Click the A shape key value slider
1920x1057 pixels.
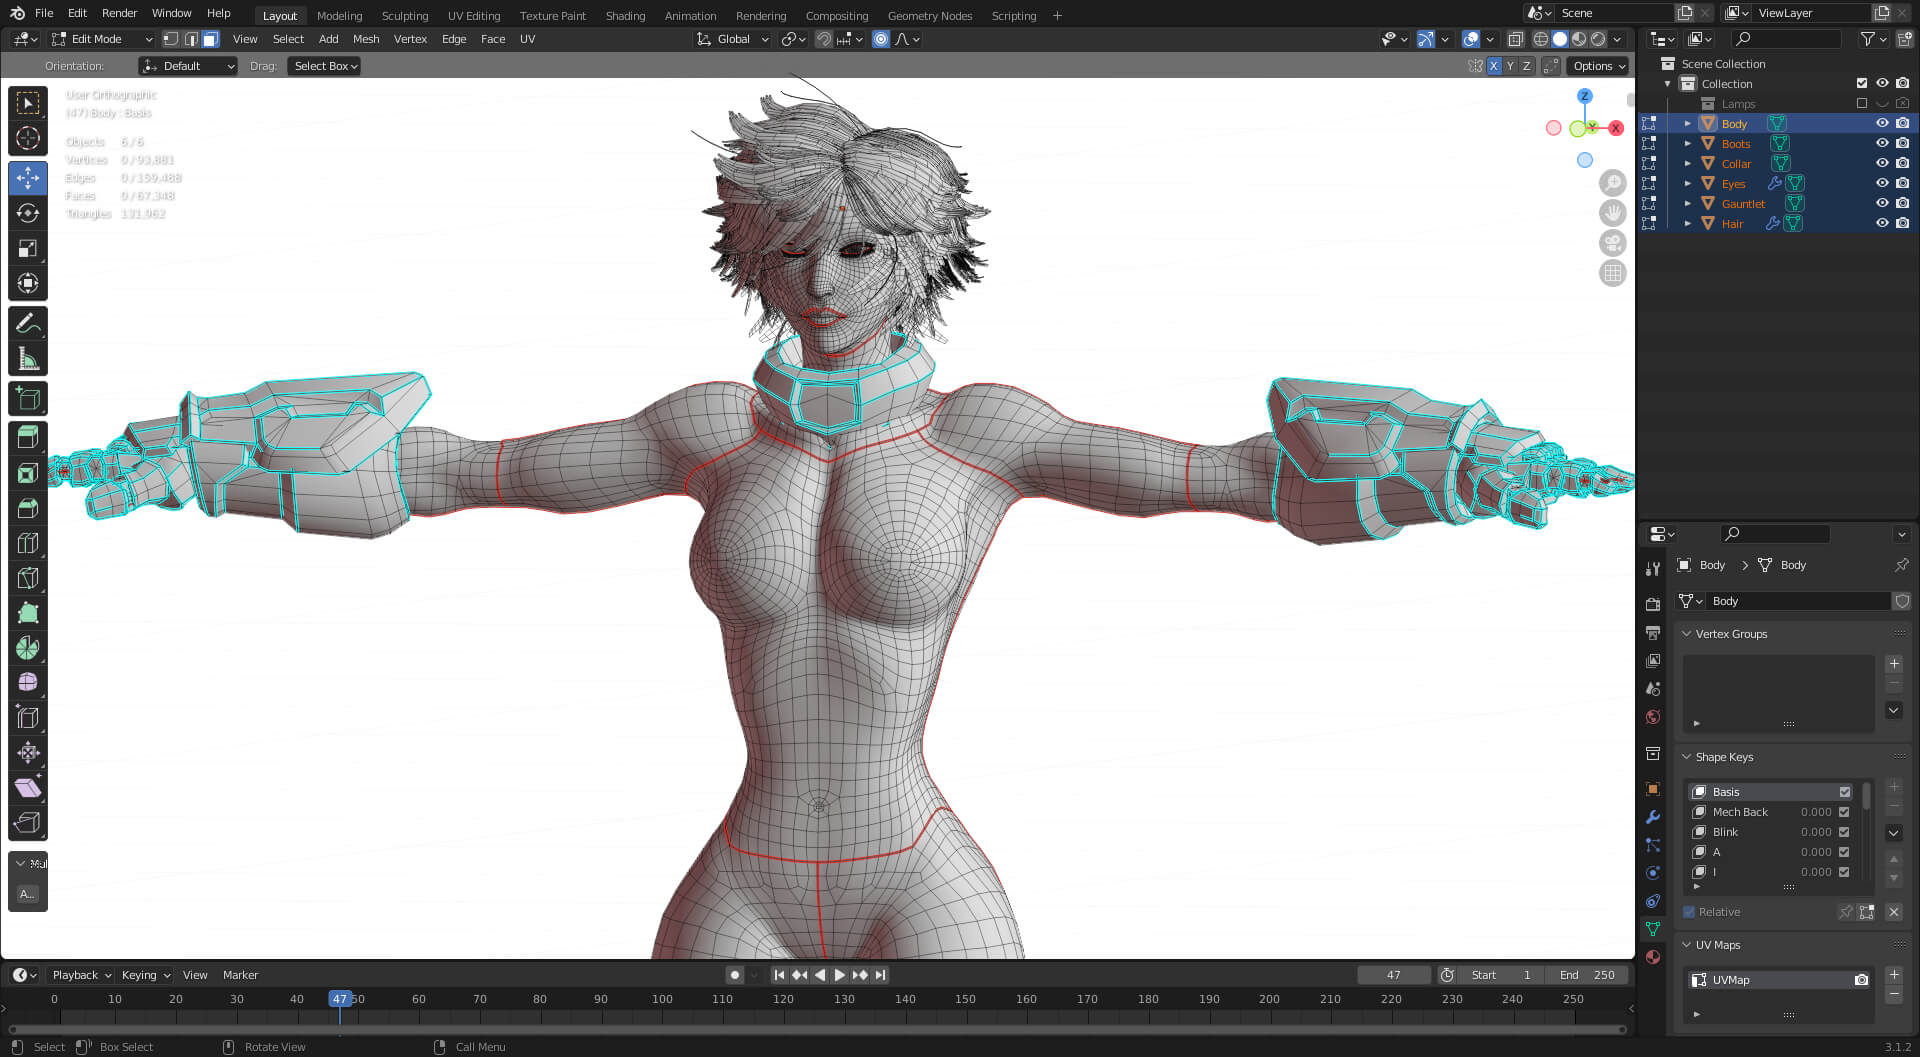[x=1814, y=852]
